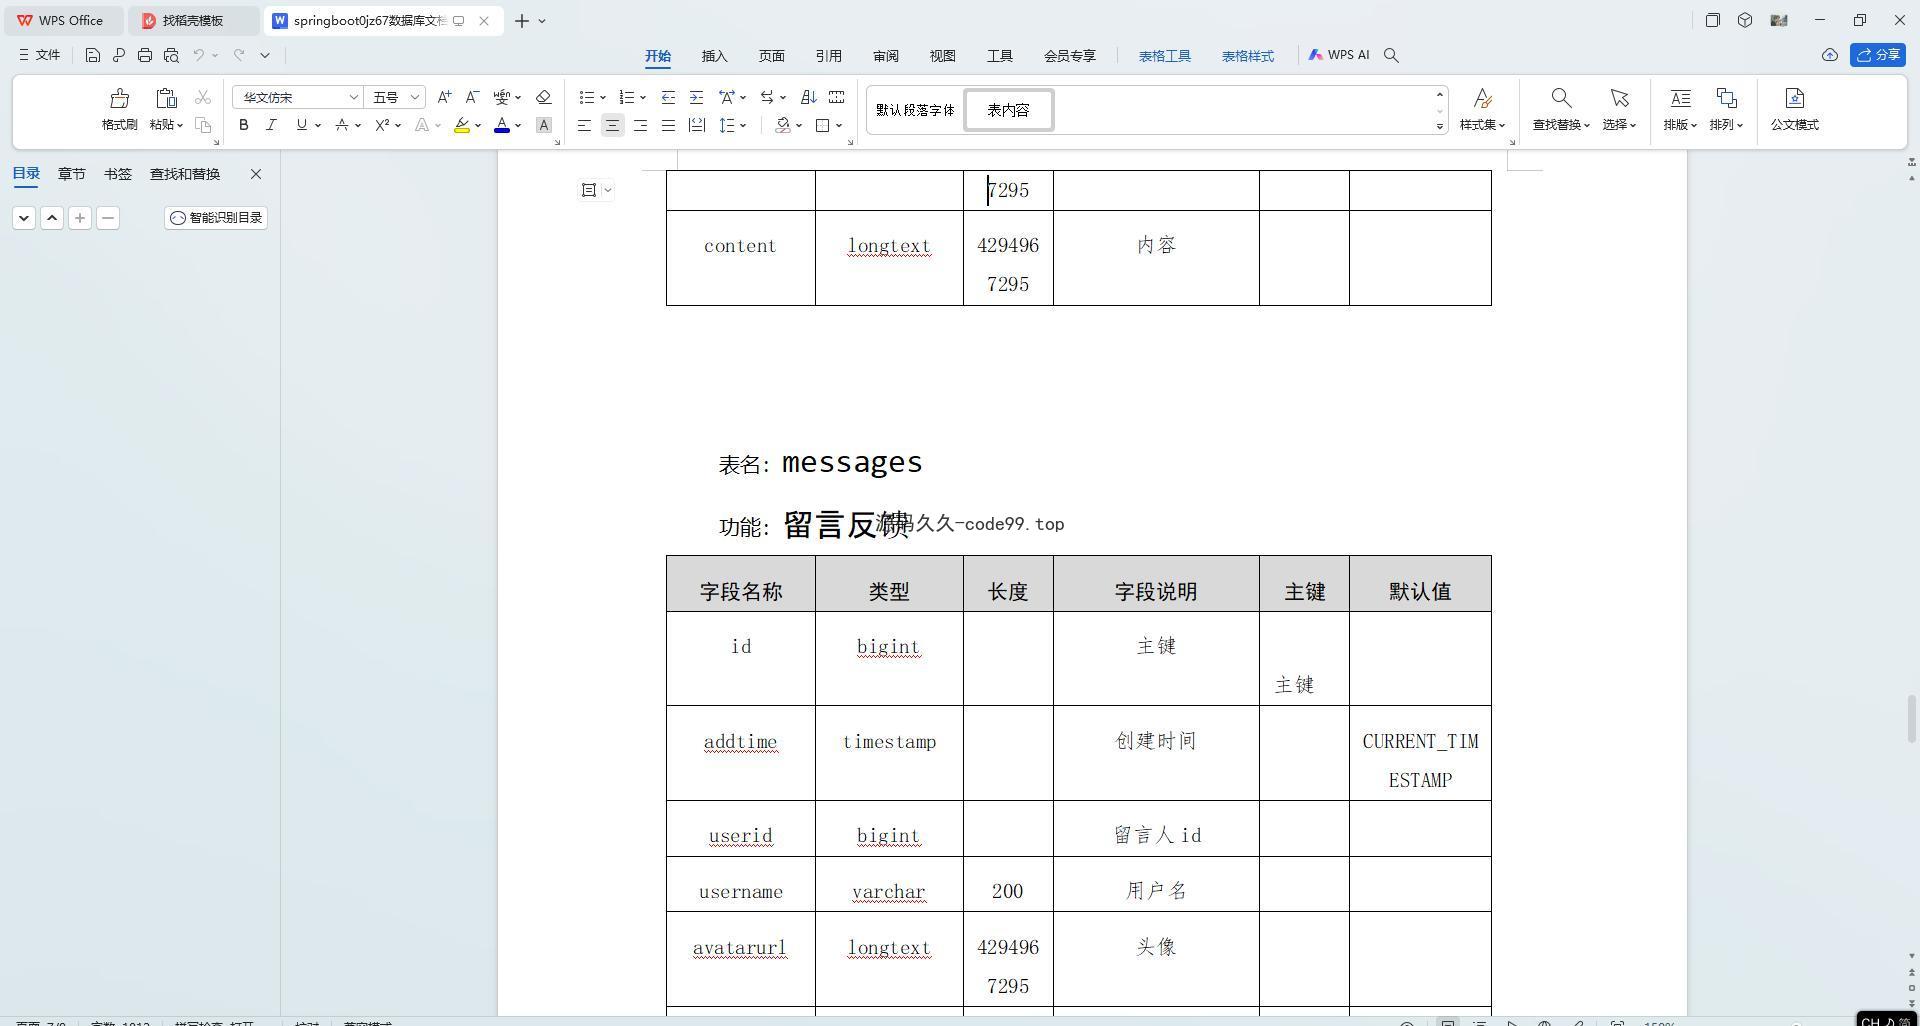Click the Layout (排版) icon
This screenshot has width=1920, height=1026.
point(1680,98)
